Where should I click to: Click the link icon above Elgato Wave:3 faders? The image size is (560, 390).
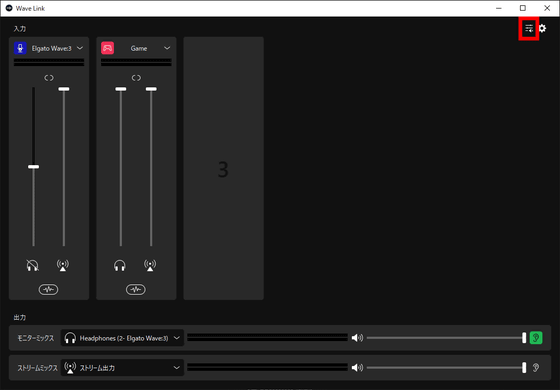[49, 78]
